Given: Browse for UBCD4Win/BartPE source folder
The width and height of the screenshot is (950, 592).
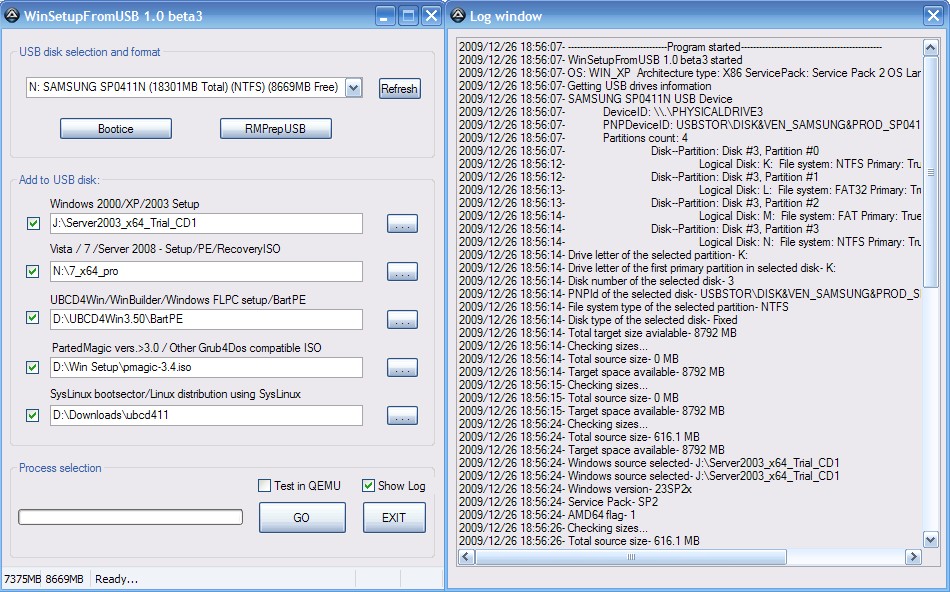Looking at the screenshot, I should coord(402,319).
